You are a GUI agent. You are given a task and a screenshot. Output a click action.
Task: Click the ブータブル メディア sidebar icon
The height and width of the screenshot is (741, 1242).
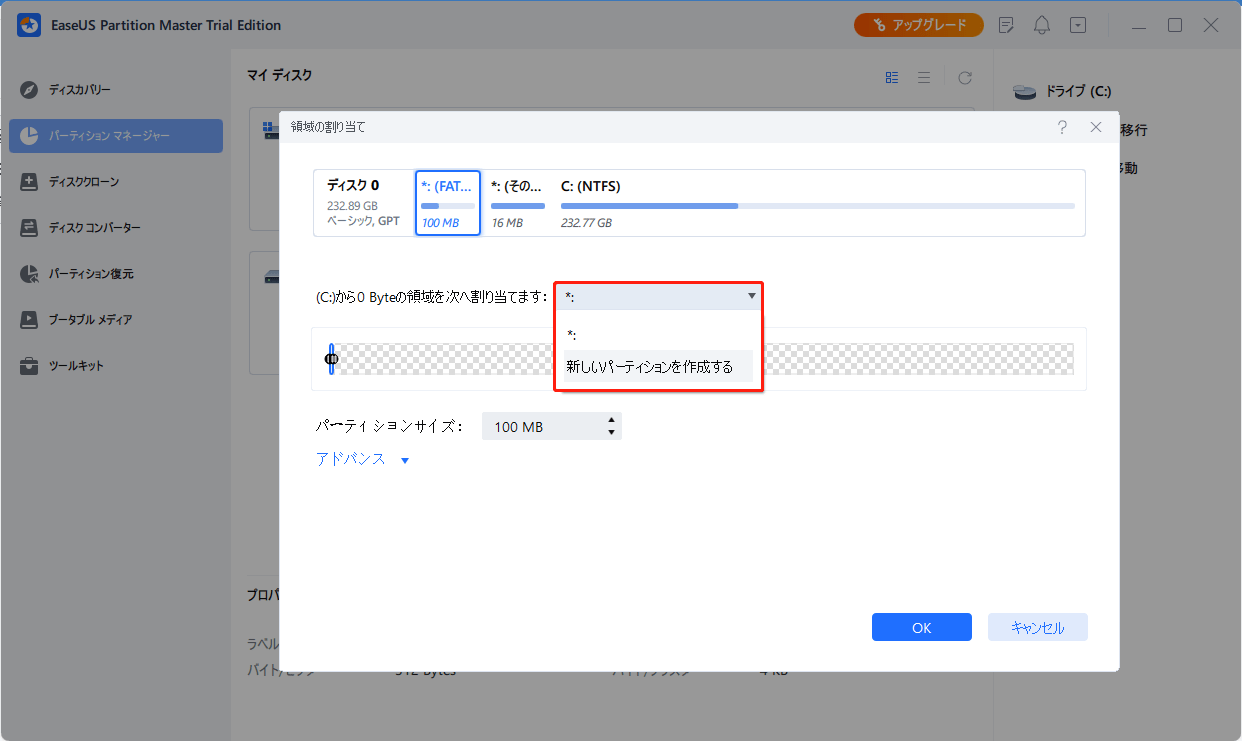(30, 320)
